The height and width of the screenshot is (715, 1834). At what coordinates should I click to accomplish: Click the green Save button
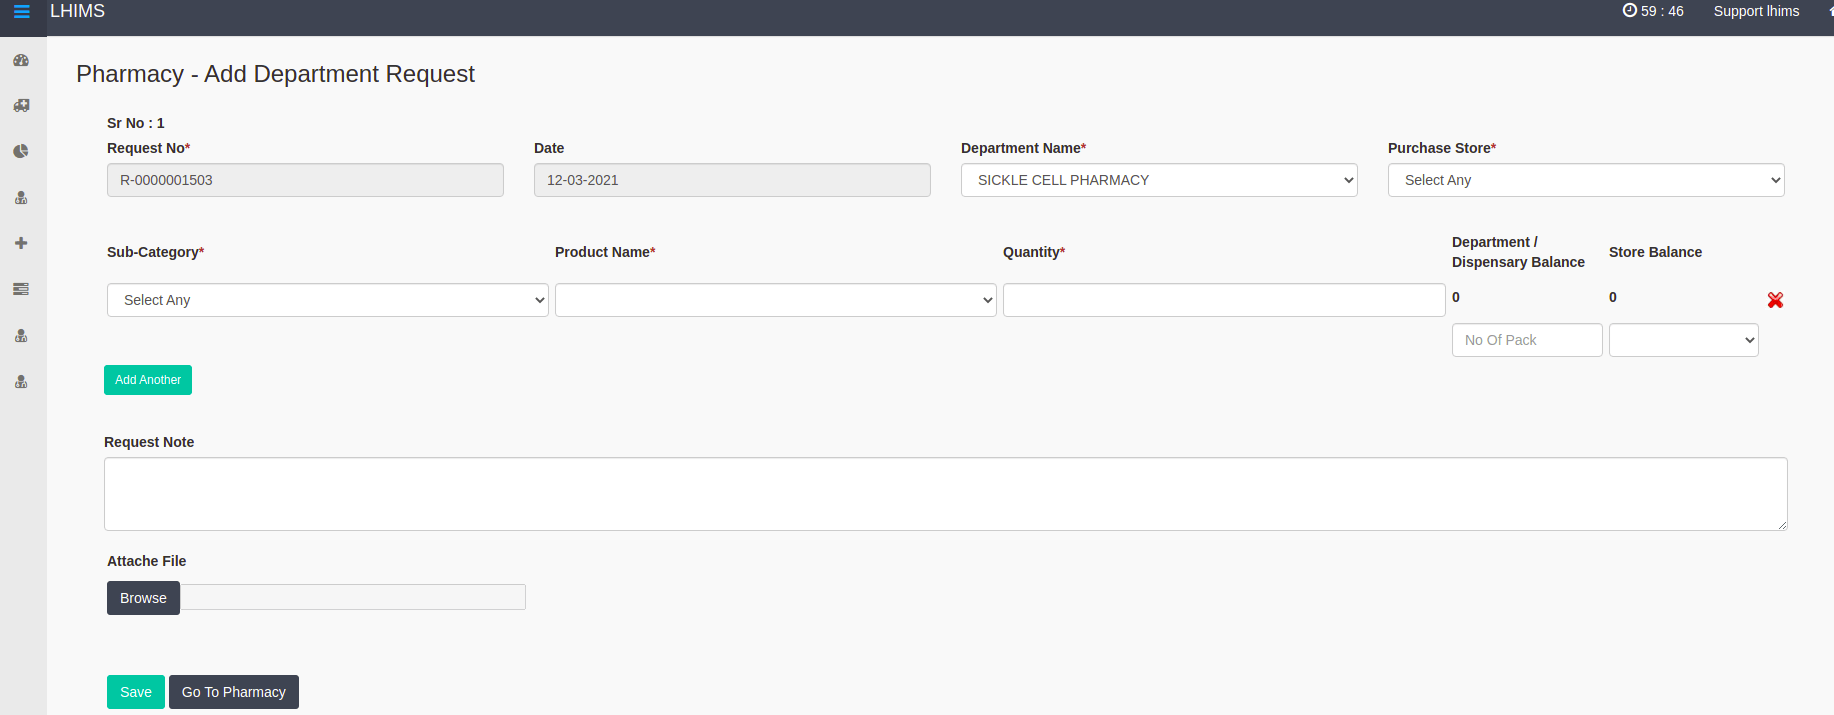[135, 692]
